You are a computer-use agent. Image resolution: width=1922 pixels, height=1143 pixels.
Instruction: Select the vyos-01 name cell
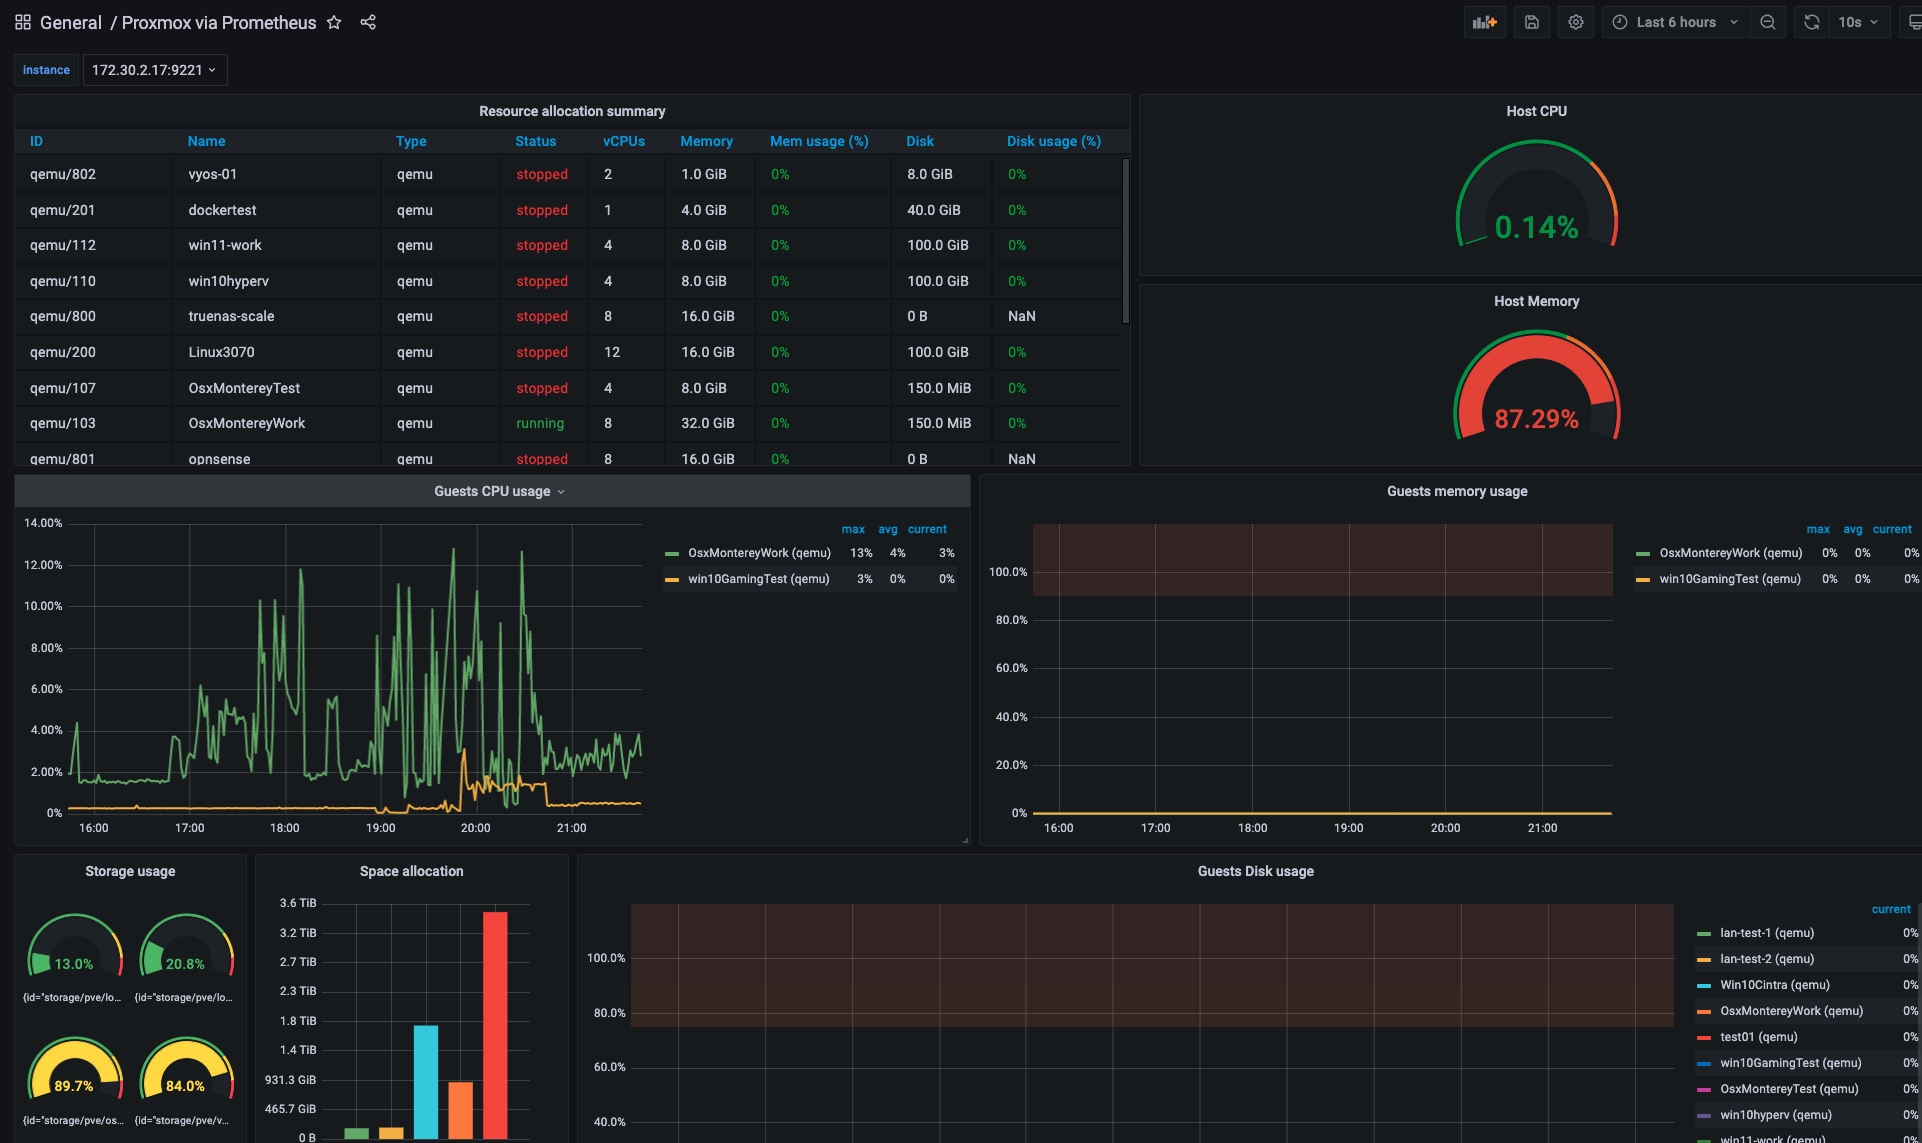point(212,174)
